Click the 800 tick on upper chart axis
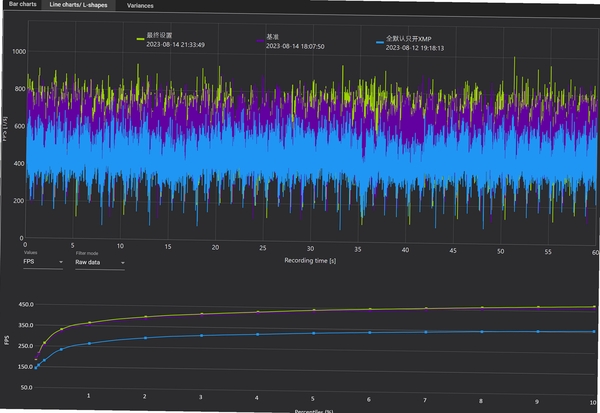 click(20, 89)
